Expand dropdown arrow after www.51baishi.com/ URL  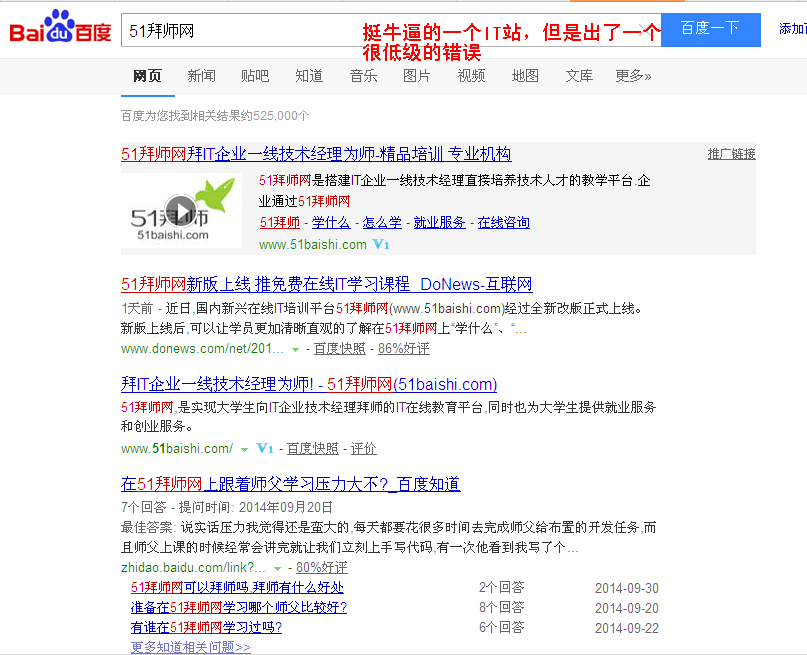click(244, 450)
